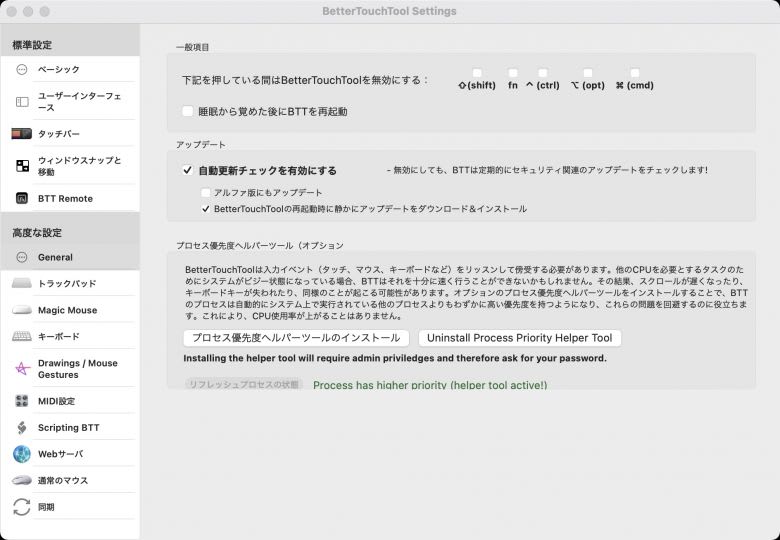Image resolution: width=780 pixels, height=540 pixels.
Task: Select General under 高度な設定
Action: (x=71, y=257)
